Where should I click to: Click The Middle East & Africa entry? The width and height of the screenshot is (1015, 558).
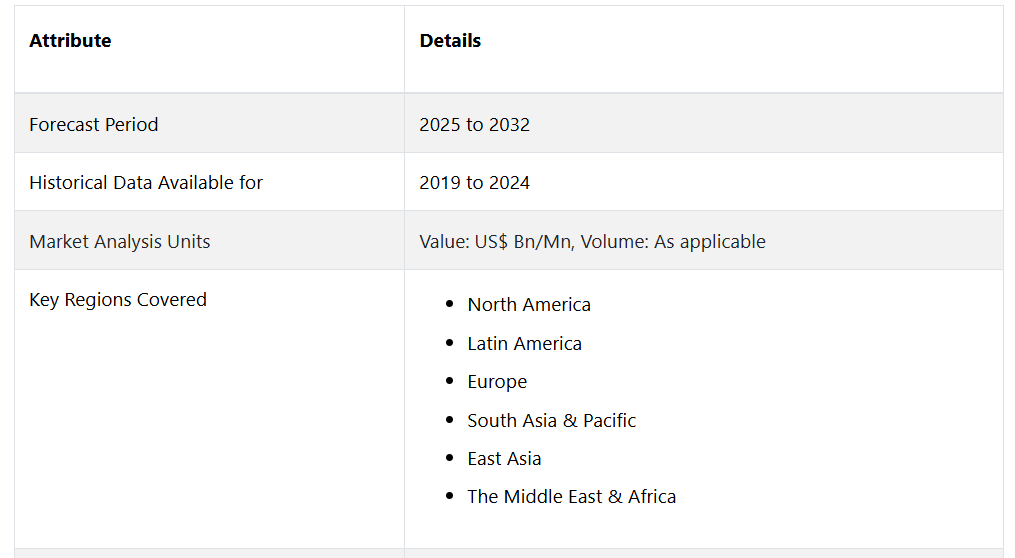click(571, 497)
